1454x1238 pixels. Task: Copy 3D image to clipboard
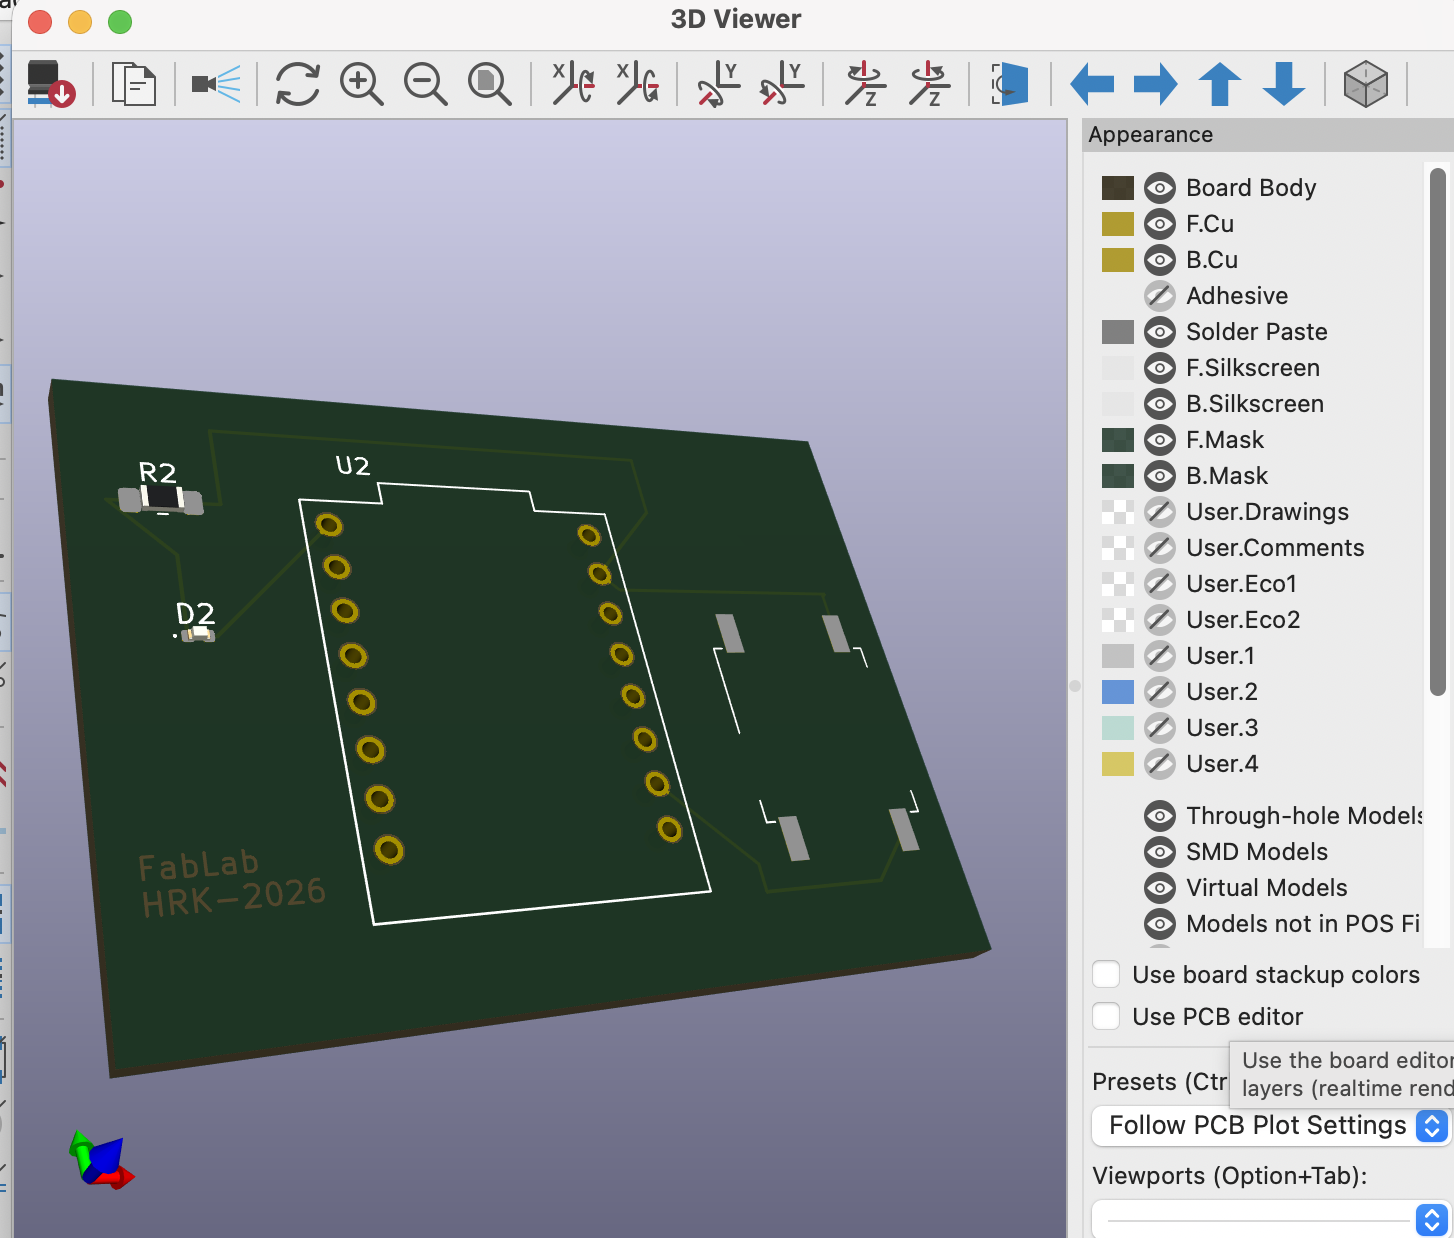(133, 84)
